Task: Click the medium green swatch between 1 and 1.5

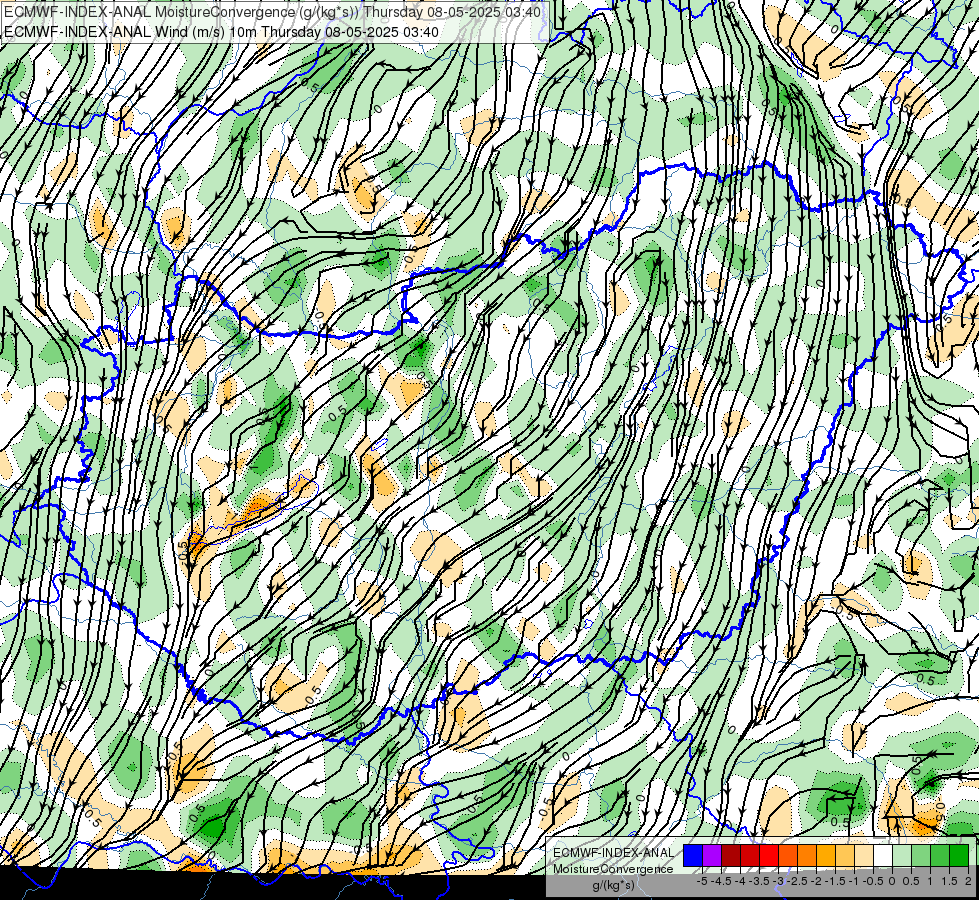Action: 940,855
